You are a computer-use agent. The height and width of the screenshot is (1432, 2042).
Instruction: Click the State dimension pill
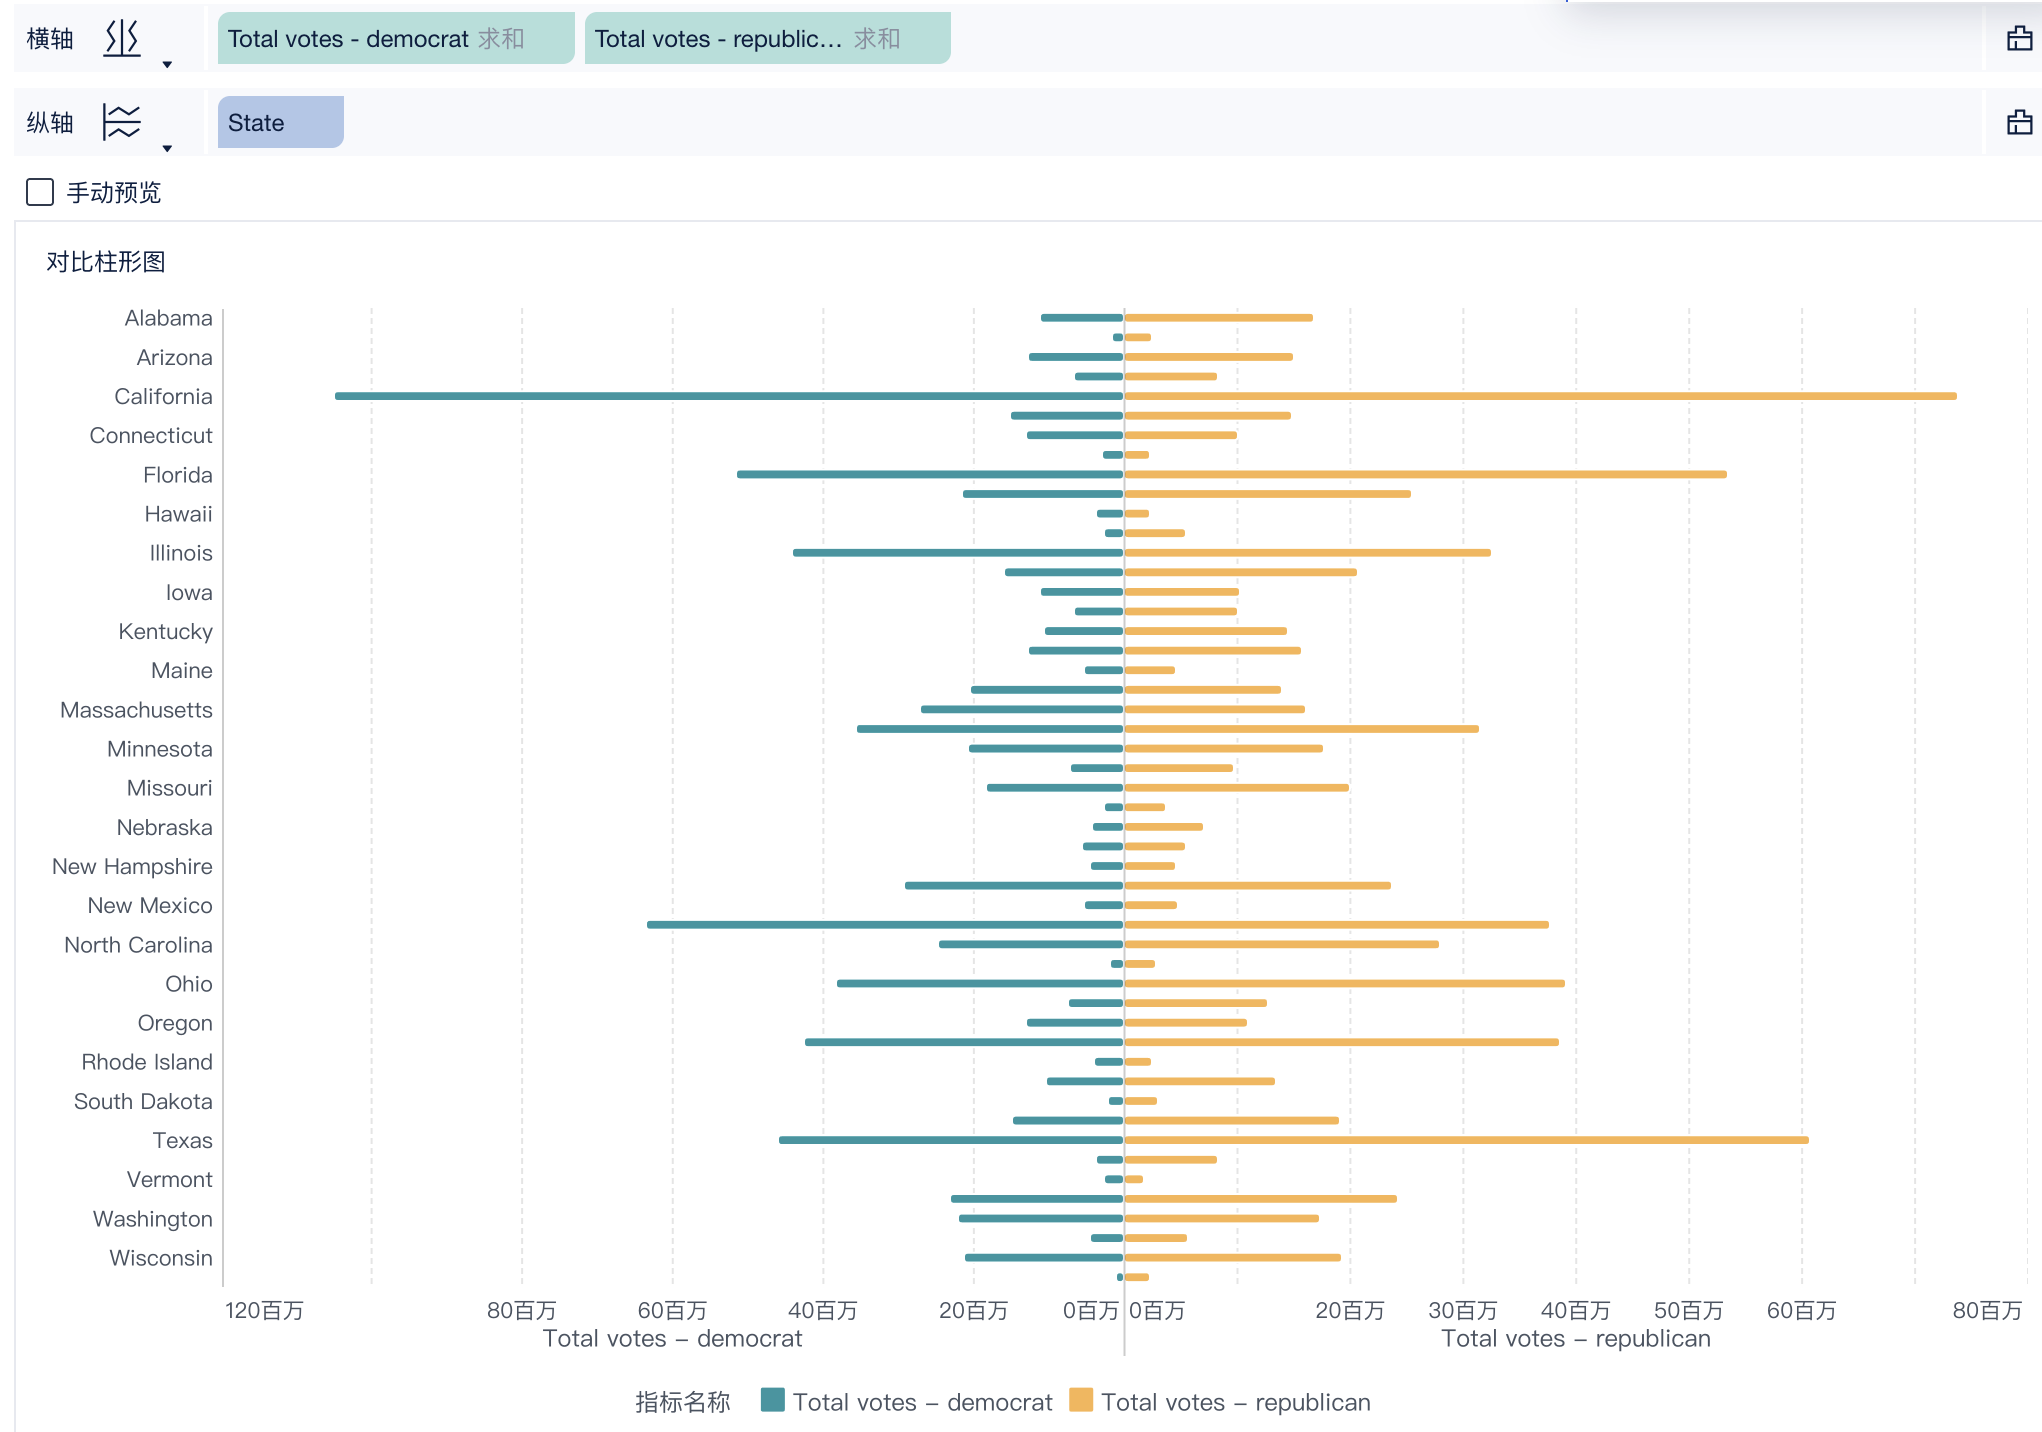pyautogui.click(x=280, y=123)
